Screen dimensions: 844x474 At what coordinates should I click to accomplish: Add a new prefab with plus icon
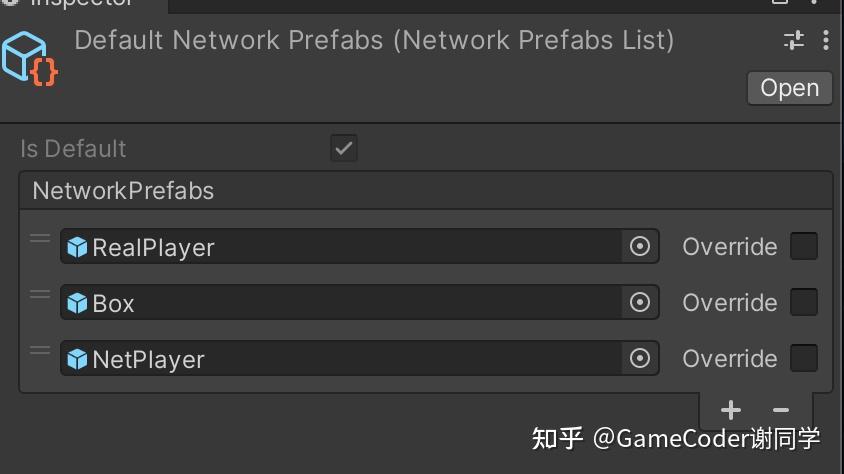pos(730,410)
